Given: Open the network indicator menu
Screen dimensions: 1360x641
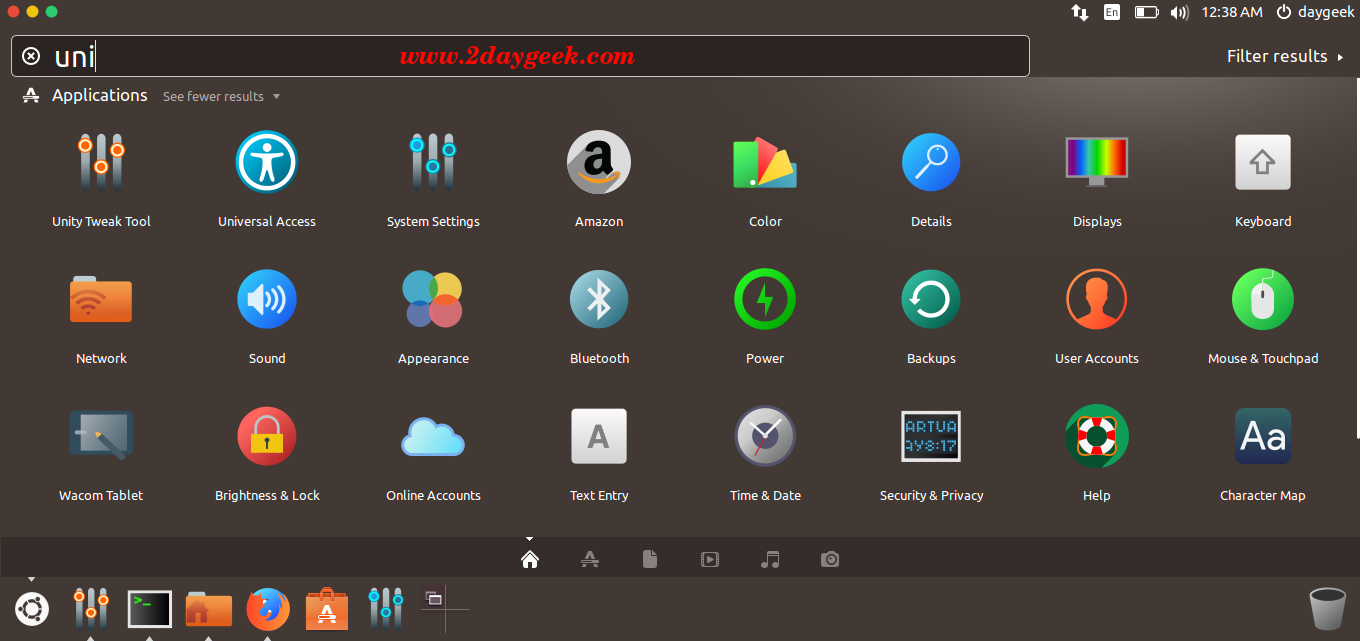Looking at the screenshot, I should tap(1080, 12).
